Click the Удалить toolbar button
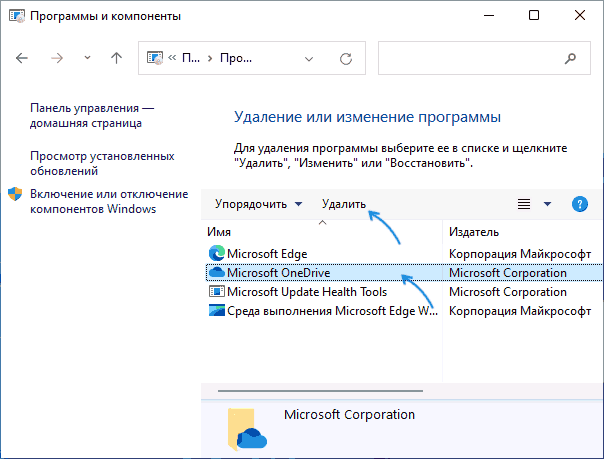This screenshot has width=604, height=459. pyautogui.click(x=344, y=204)
